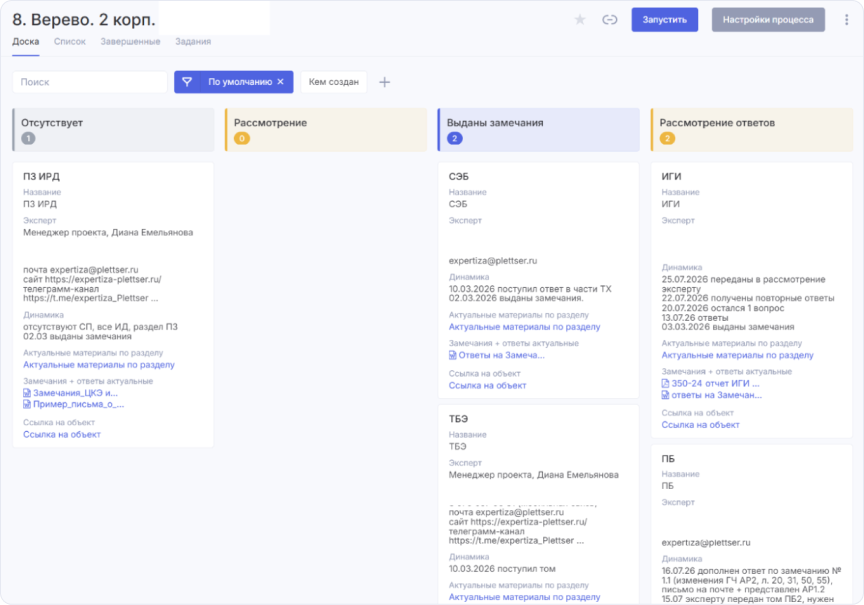Click '25.07.2026 переданы в рассмотрение' text

coord(743,279)
